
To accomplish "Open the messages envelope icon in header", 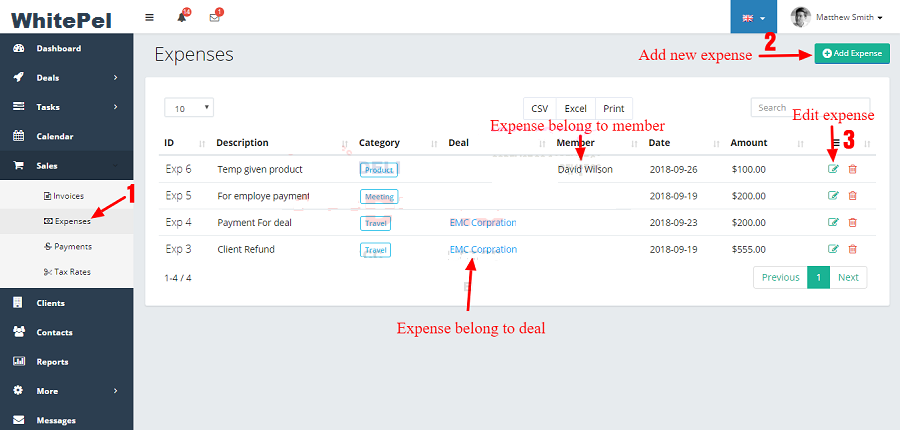I will tap(214, 17).
